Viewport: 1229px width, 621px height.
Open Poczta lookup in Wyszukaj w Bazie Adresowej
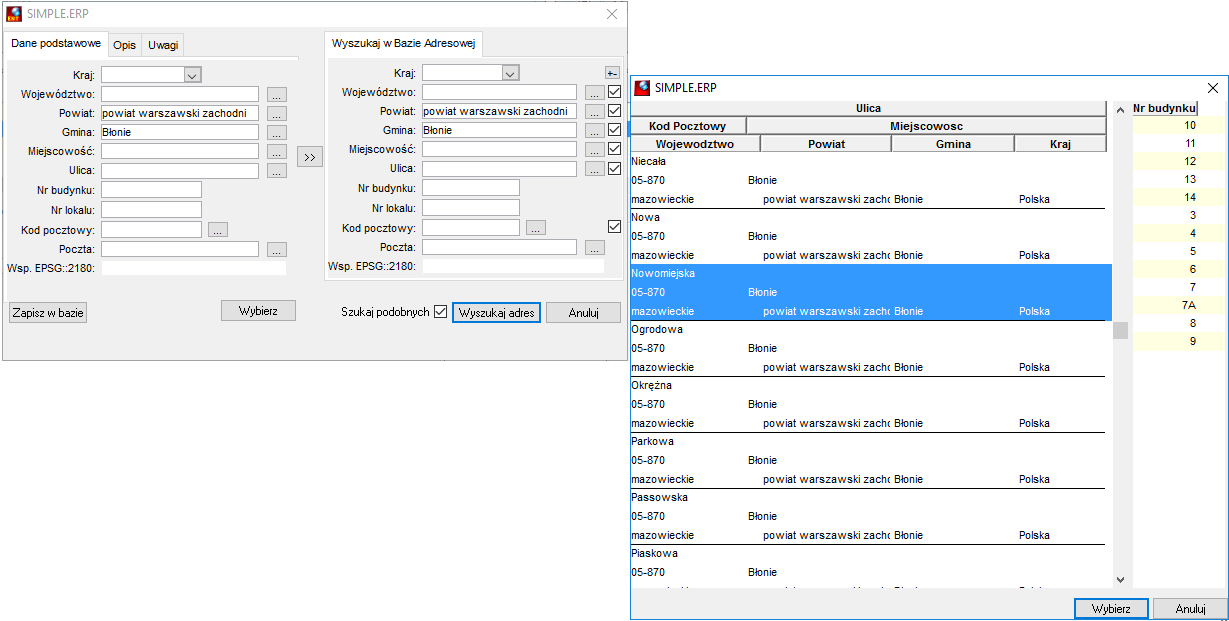[x=595, y=248]
